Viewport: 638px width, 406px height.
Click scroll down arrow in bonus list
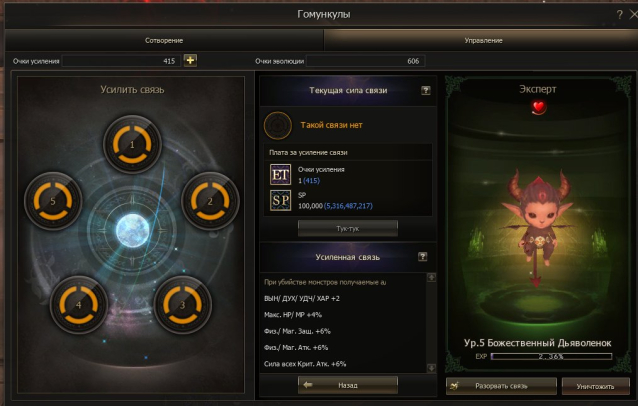pyautogui.click(x=431, y=368)
